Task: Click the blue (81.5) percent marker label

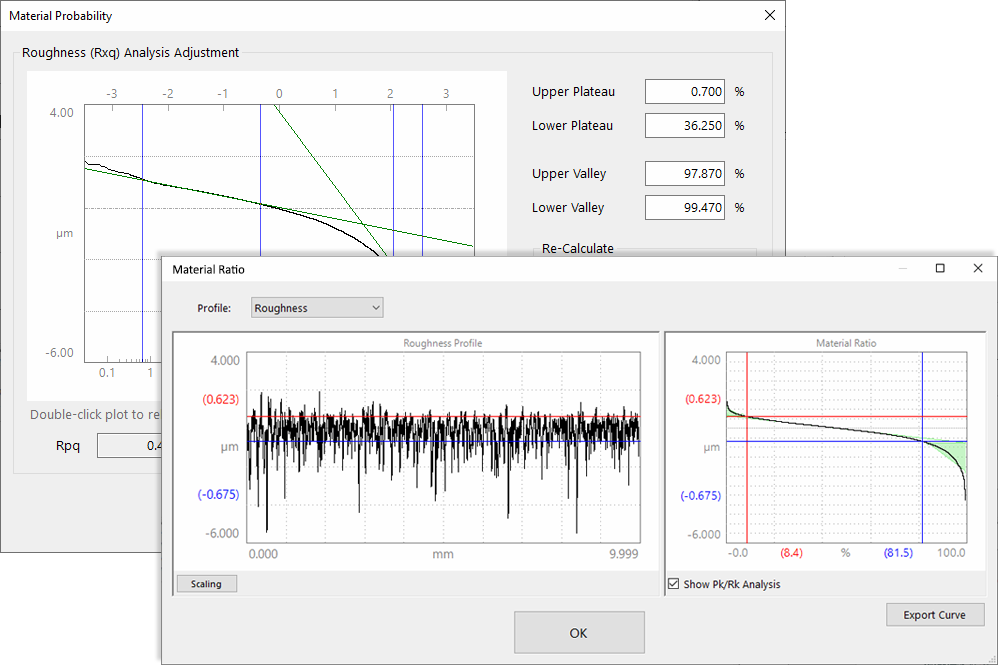Action: (898, 553)
